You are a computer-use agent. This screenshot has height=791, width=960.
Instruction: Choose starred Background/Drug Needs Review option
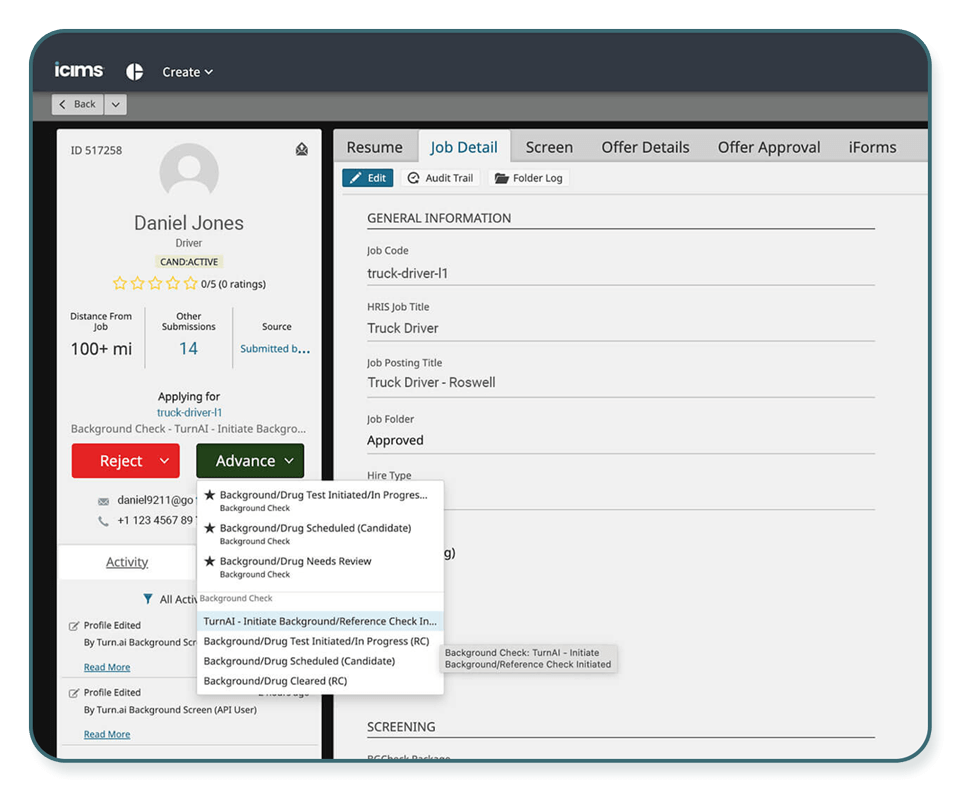tap(295, 562)
